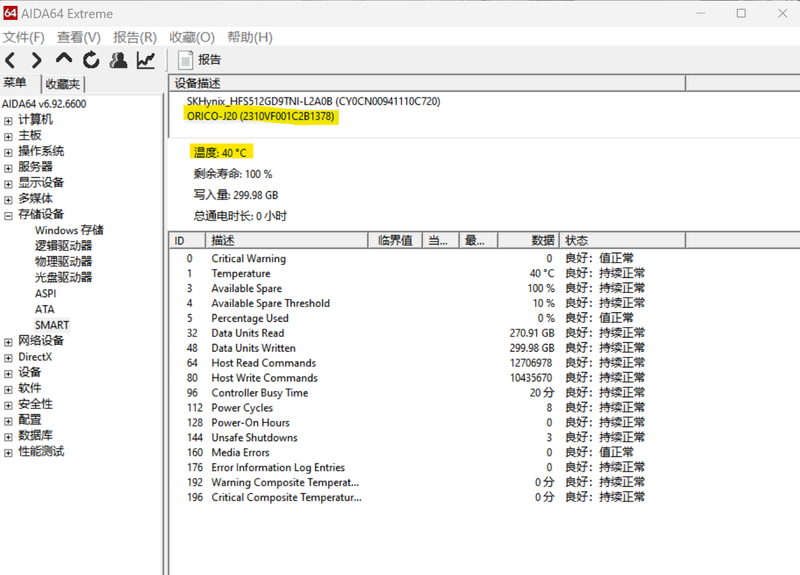Expand the 性能测试 tree node
Viewport: 800px width, 575px height.
[8, 453]
